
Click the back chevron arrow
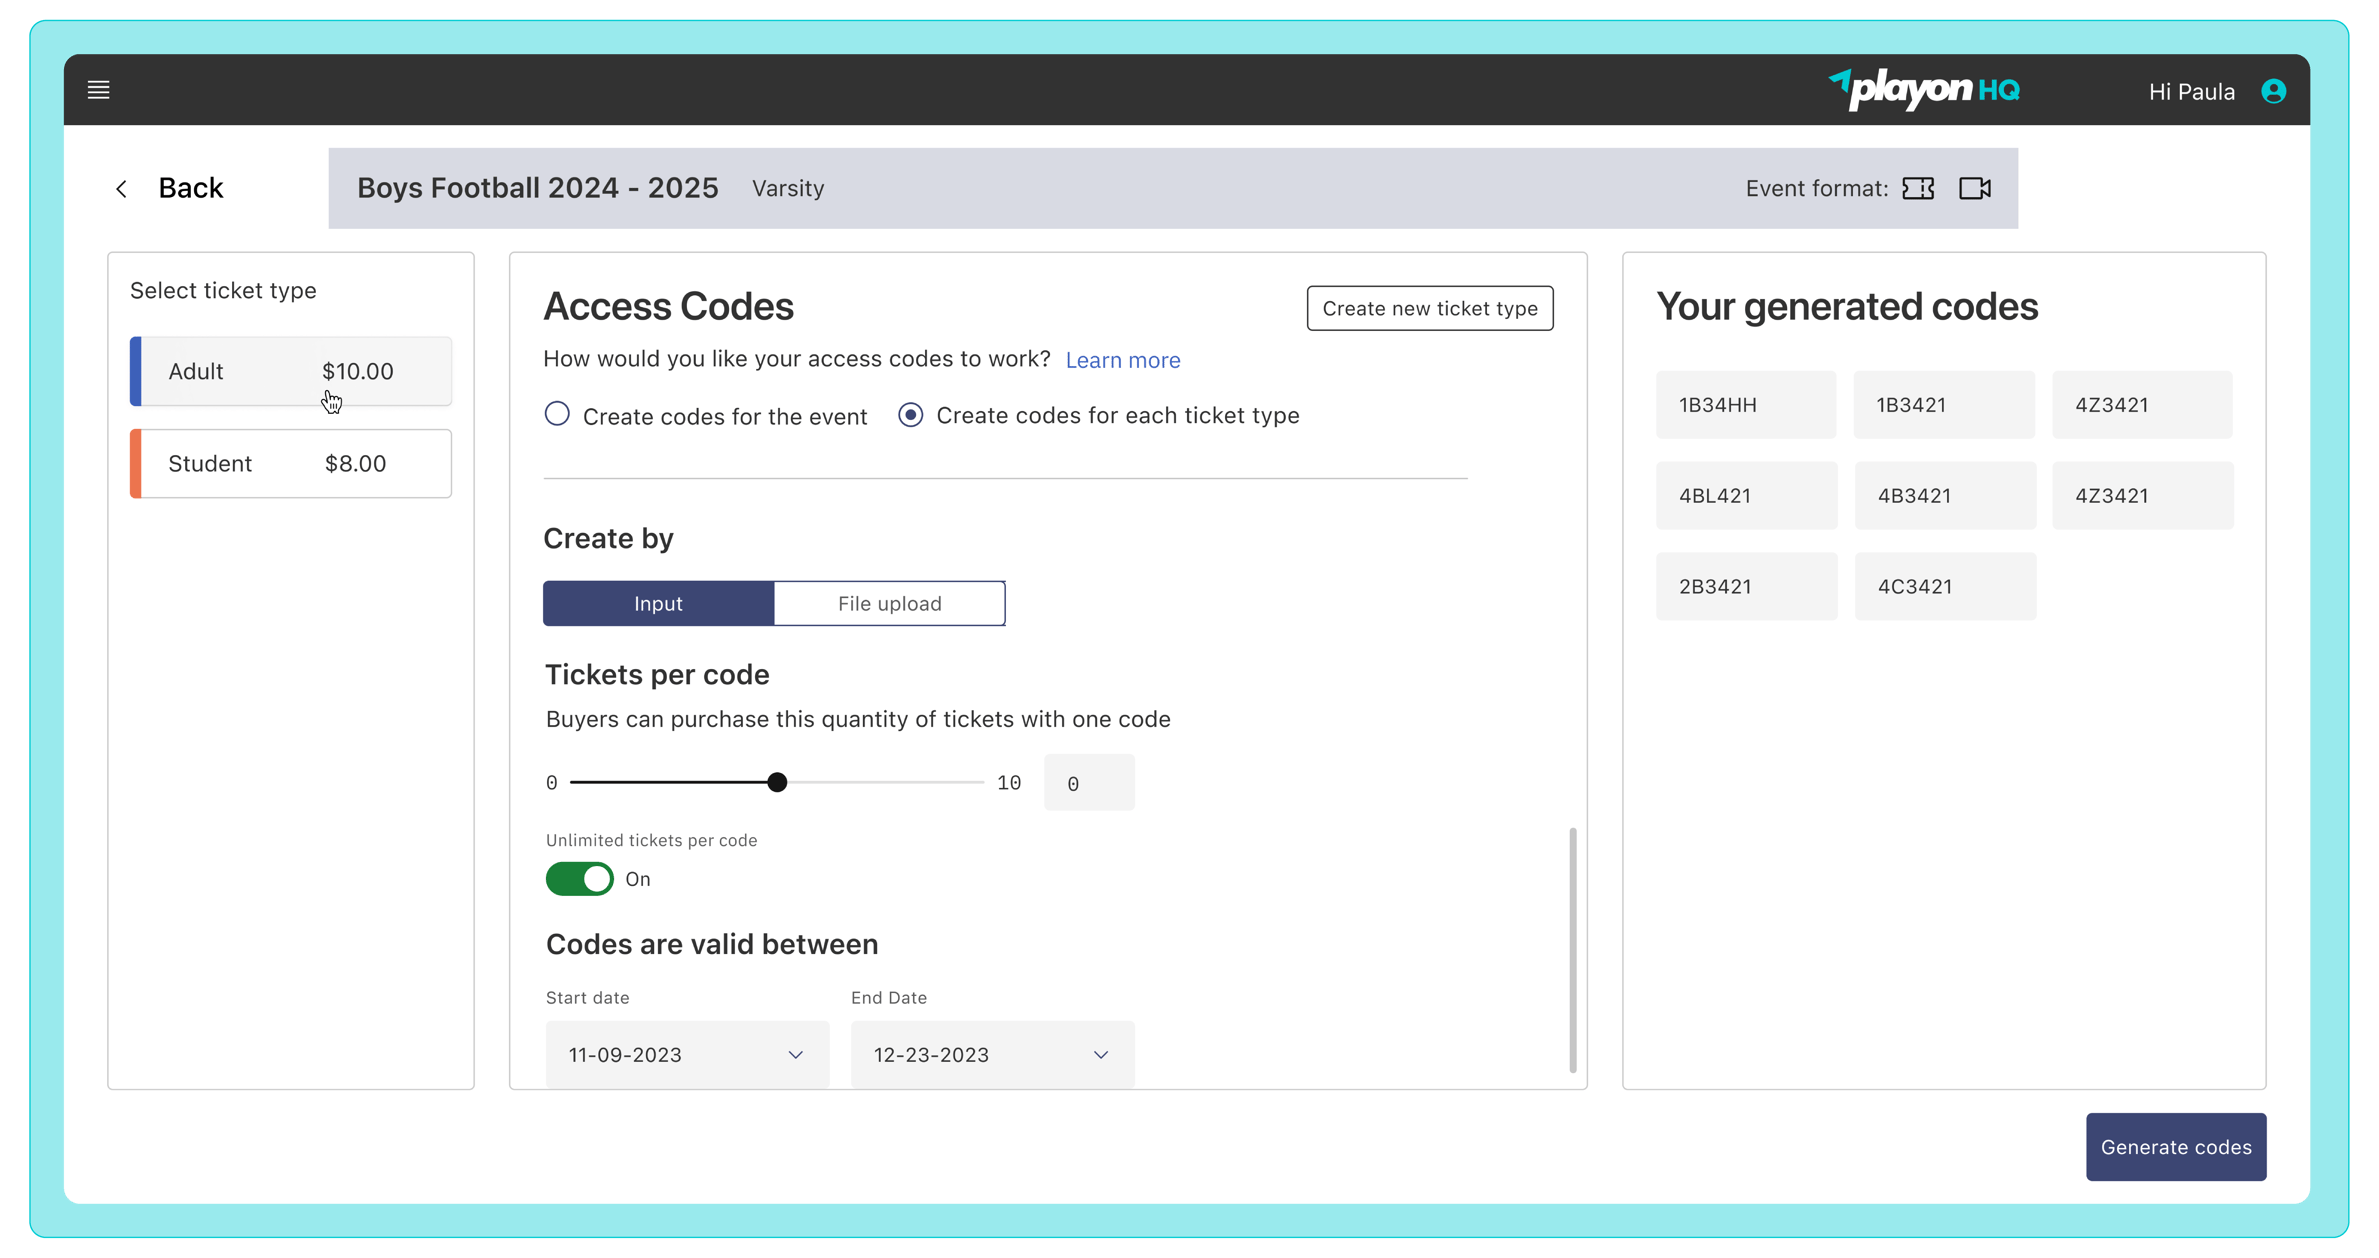(x=121, y=188)
